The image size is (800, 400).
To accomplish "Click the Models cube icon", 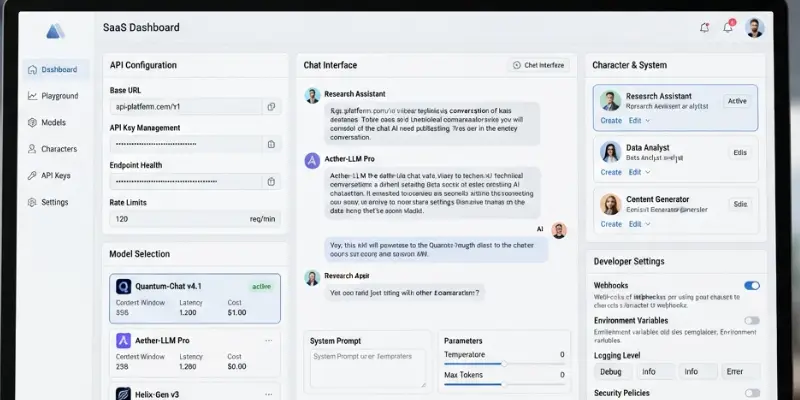I will 32,122.
